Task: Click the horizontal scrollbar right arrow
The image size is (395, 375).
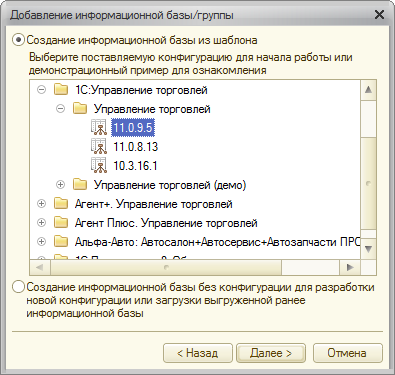Action: [x=350, y=267]
